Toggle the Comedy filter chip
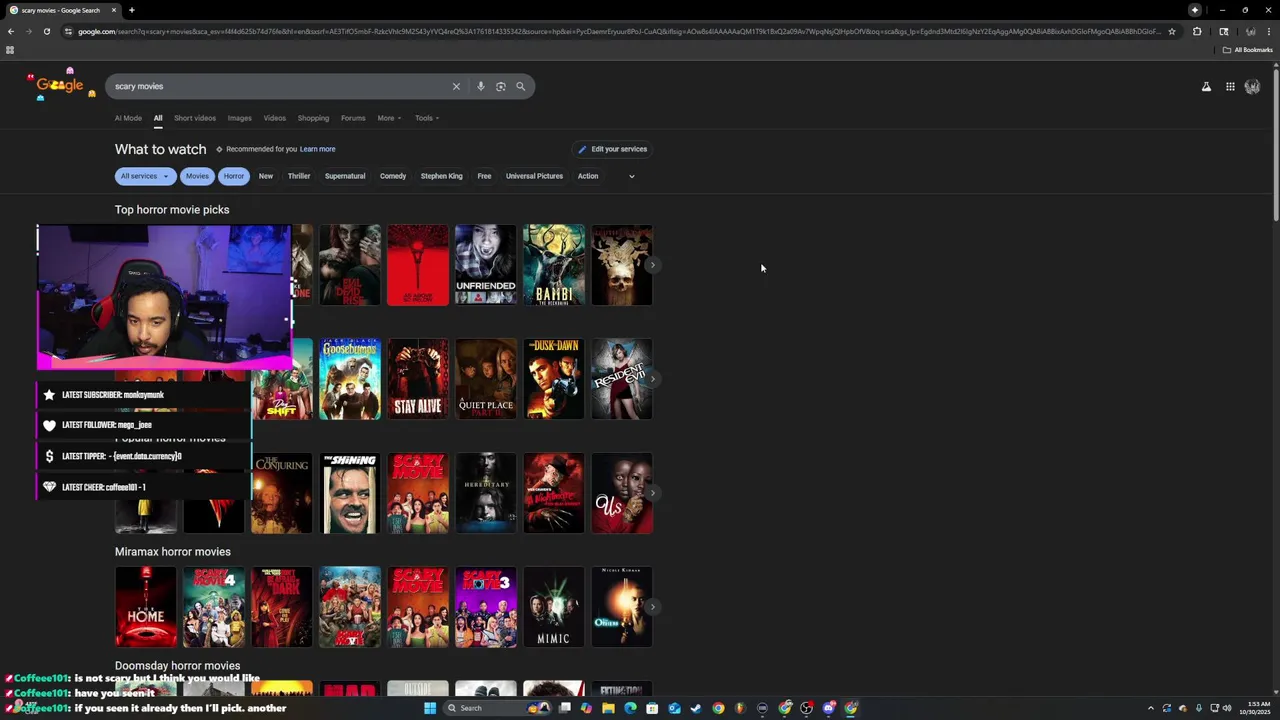 pos(393,176)
